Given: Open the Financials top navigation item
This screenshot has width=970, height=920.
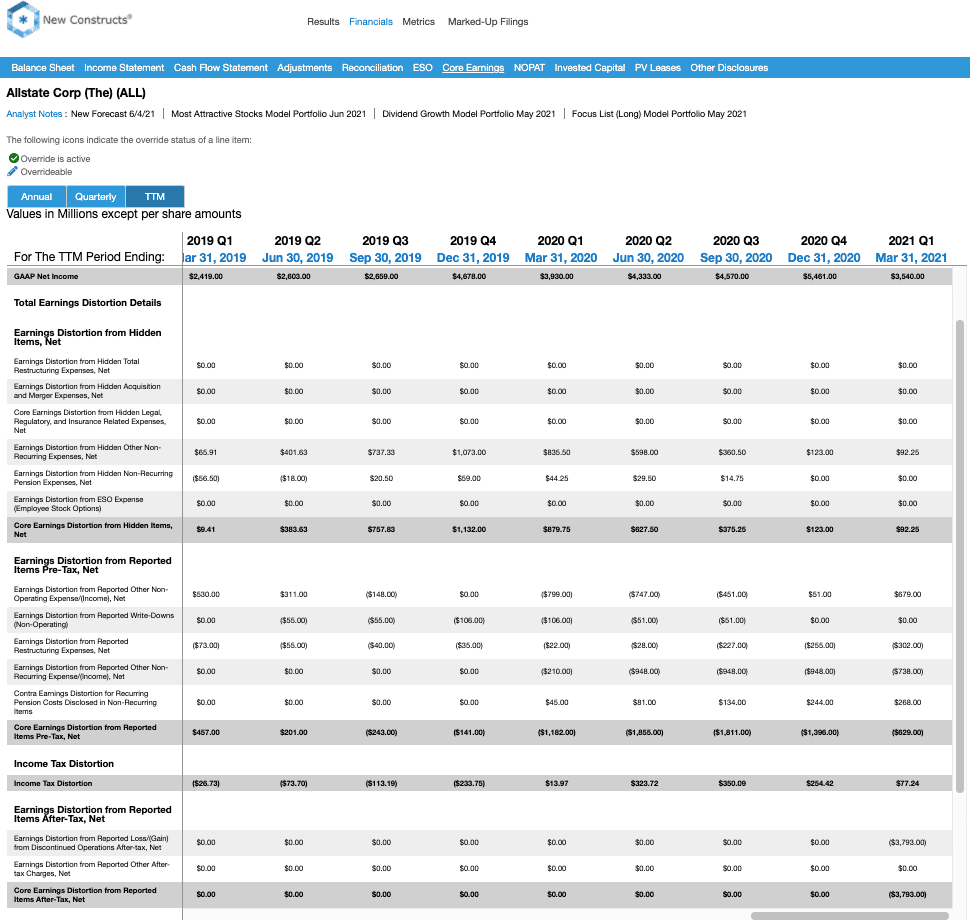Looking at the screenshot, I should point(371,22).
